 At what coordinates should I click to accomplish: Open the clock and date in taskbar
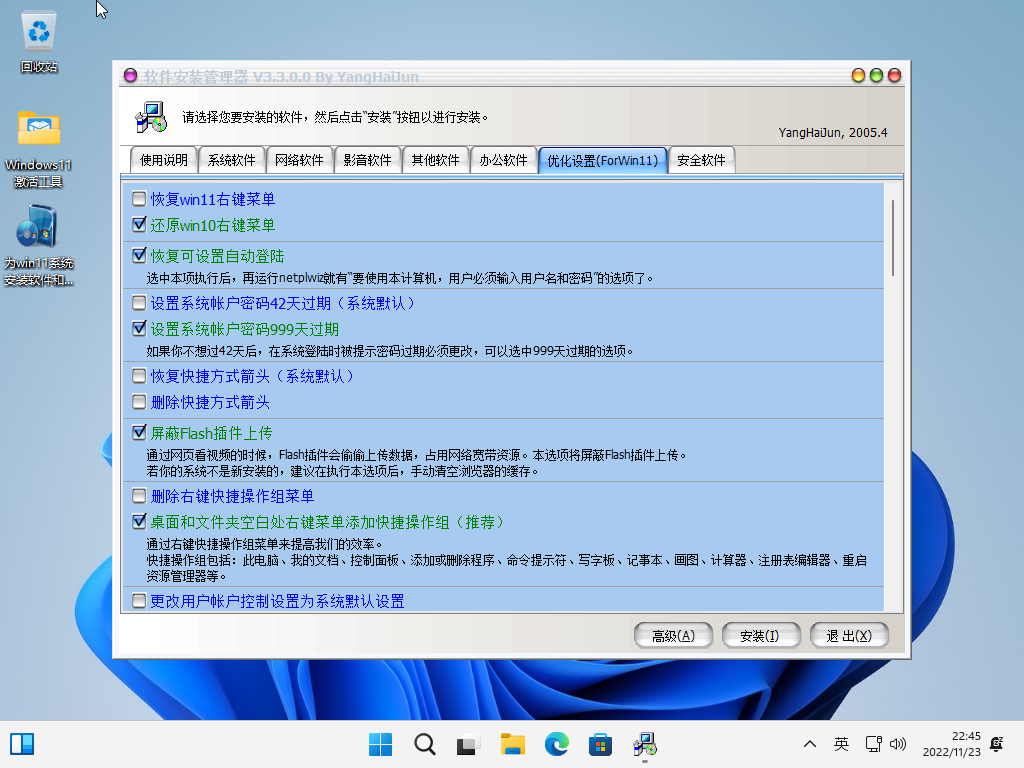click(x=951, y=744)
